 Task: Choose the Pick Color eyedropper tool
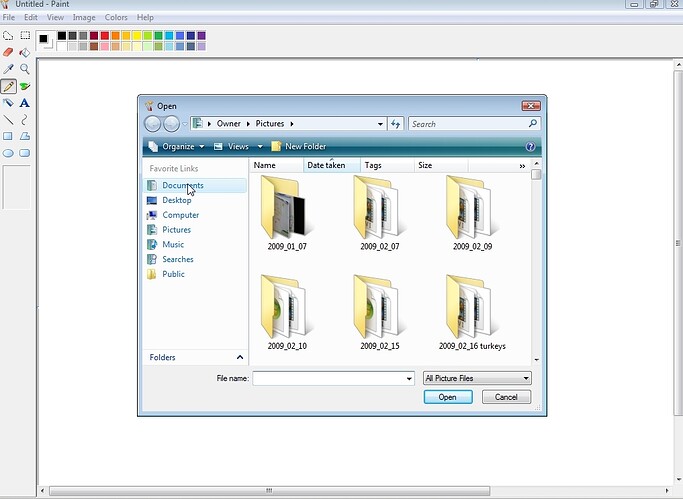point(8,69)
